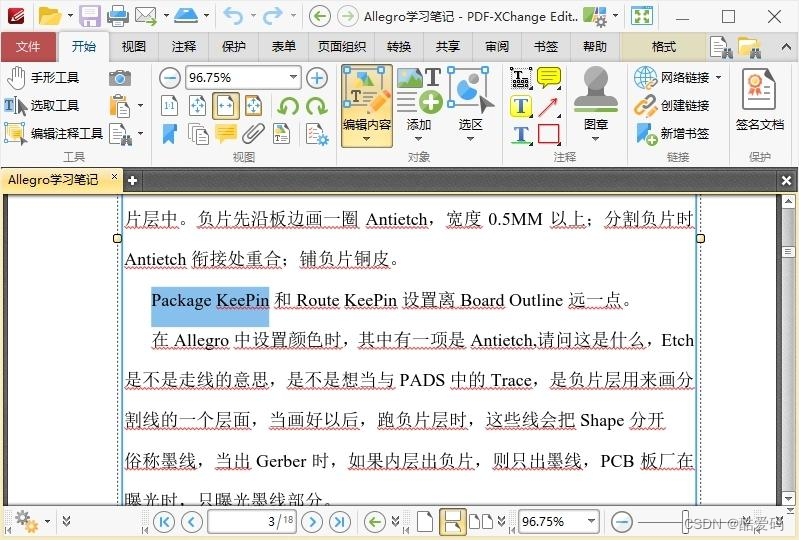Zoom in with plus circle in ribbon
Screen dimensions: 799x540
pyautogui.click(x=317, y=78)
